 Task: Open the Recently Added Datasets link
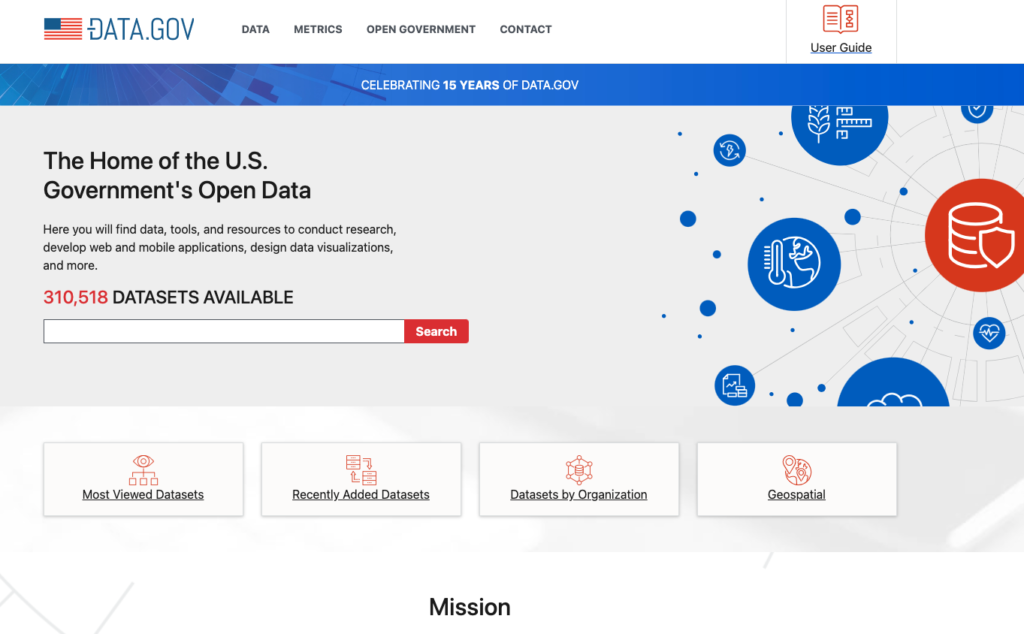click(360, 495)
